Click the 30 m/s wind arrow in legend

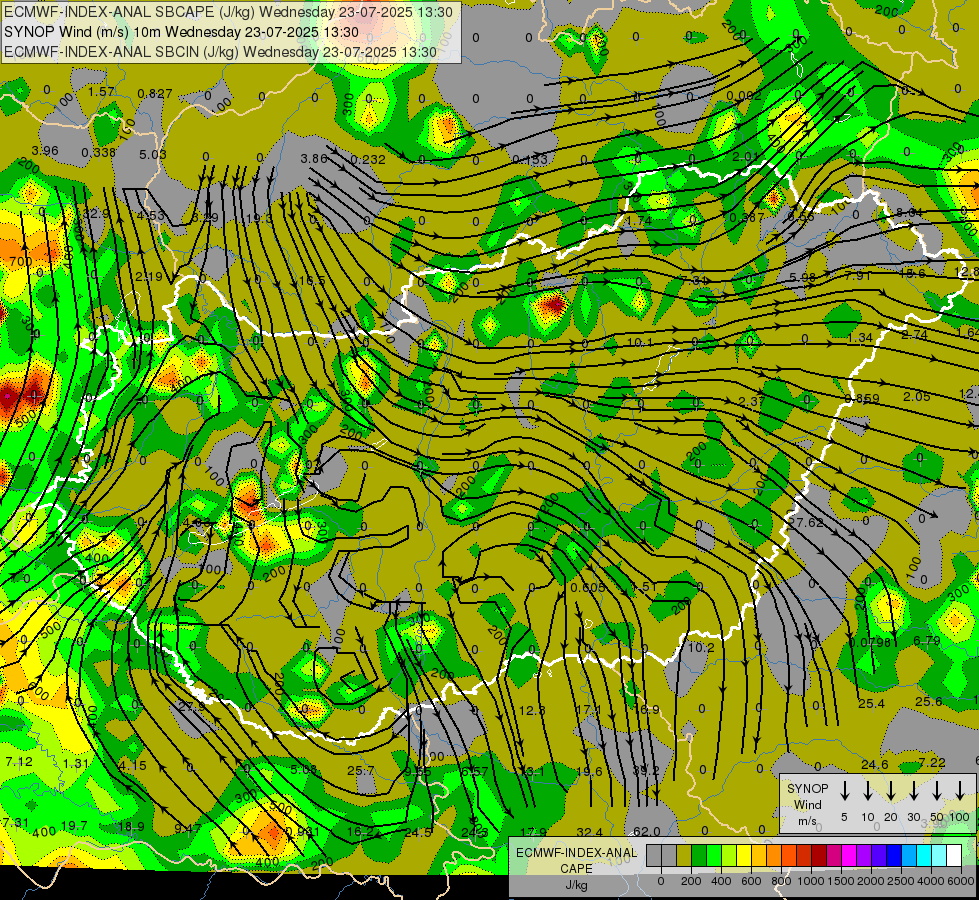(913, 791)
